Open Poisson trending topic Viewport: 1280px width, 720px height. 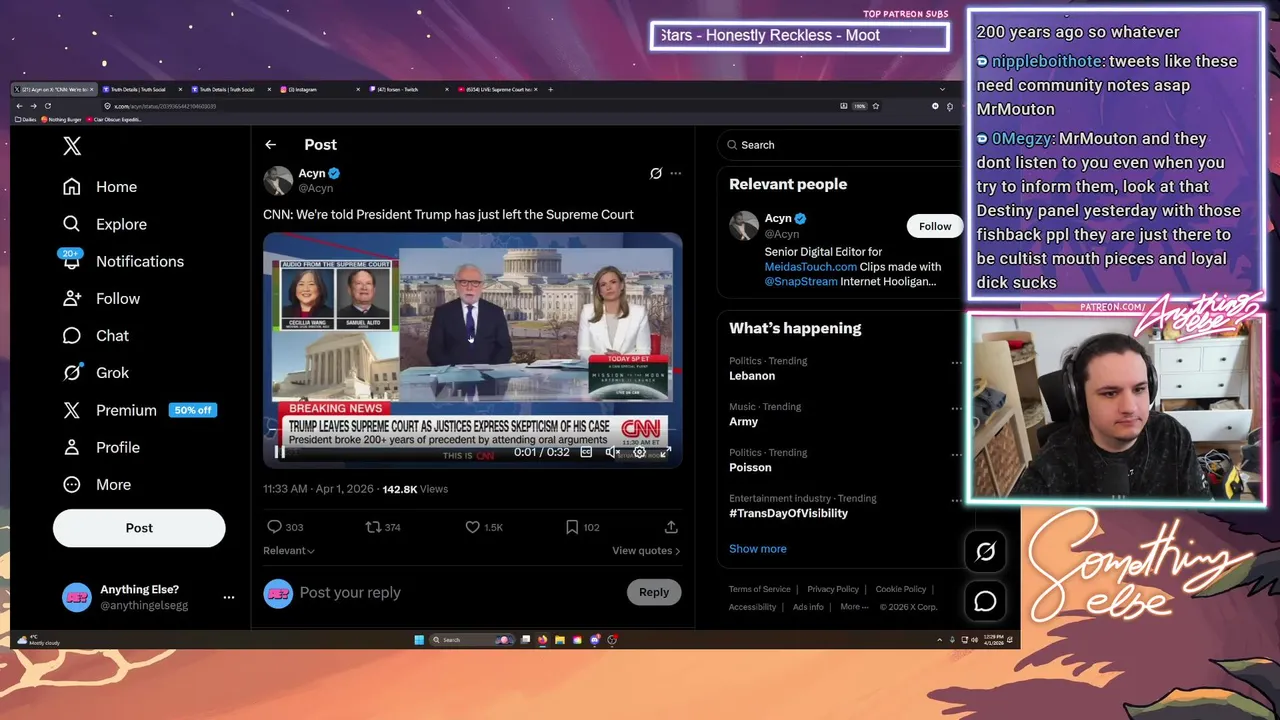(x=750, y=468)
